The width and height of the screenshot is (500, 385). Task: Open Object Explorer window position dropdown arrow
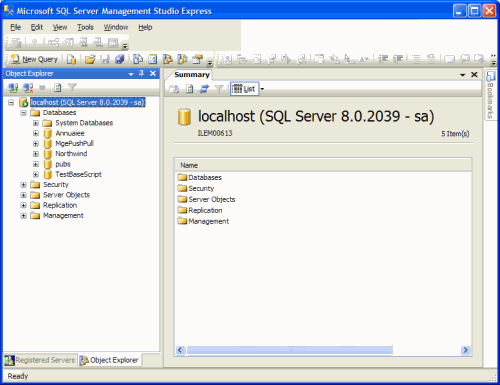tap(131, 74)
